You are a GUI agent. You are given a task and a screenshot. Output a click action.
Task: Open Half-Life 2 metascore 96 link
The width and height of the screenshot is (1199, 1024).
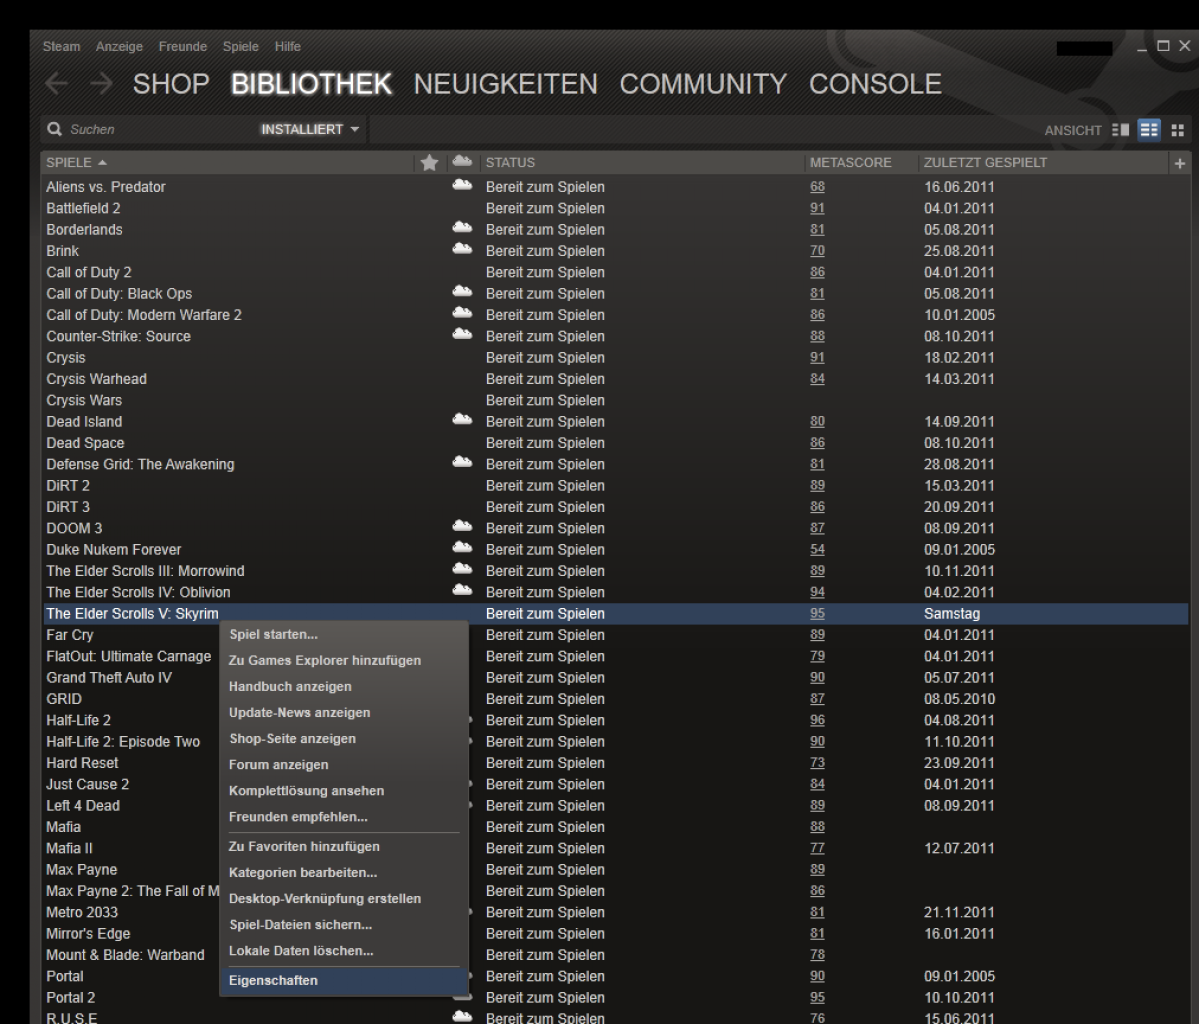coord(817,720)
